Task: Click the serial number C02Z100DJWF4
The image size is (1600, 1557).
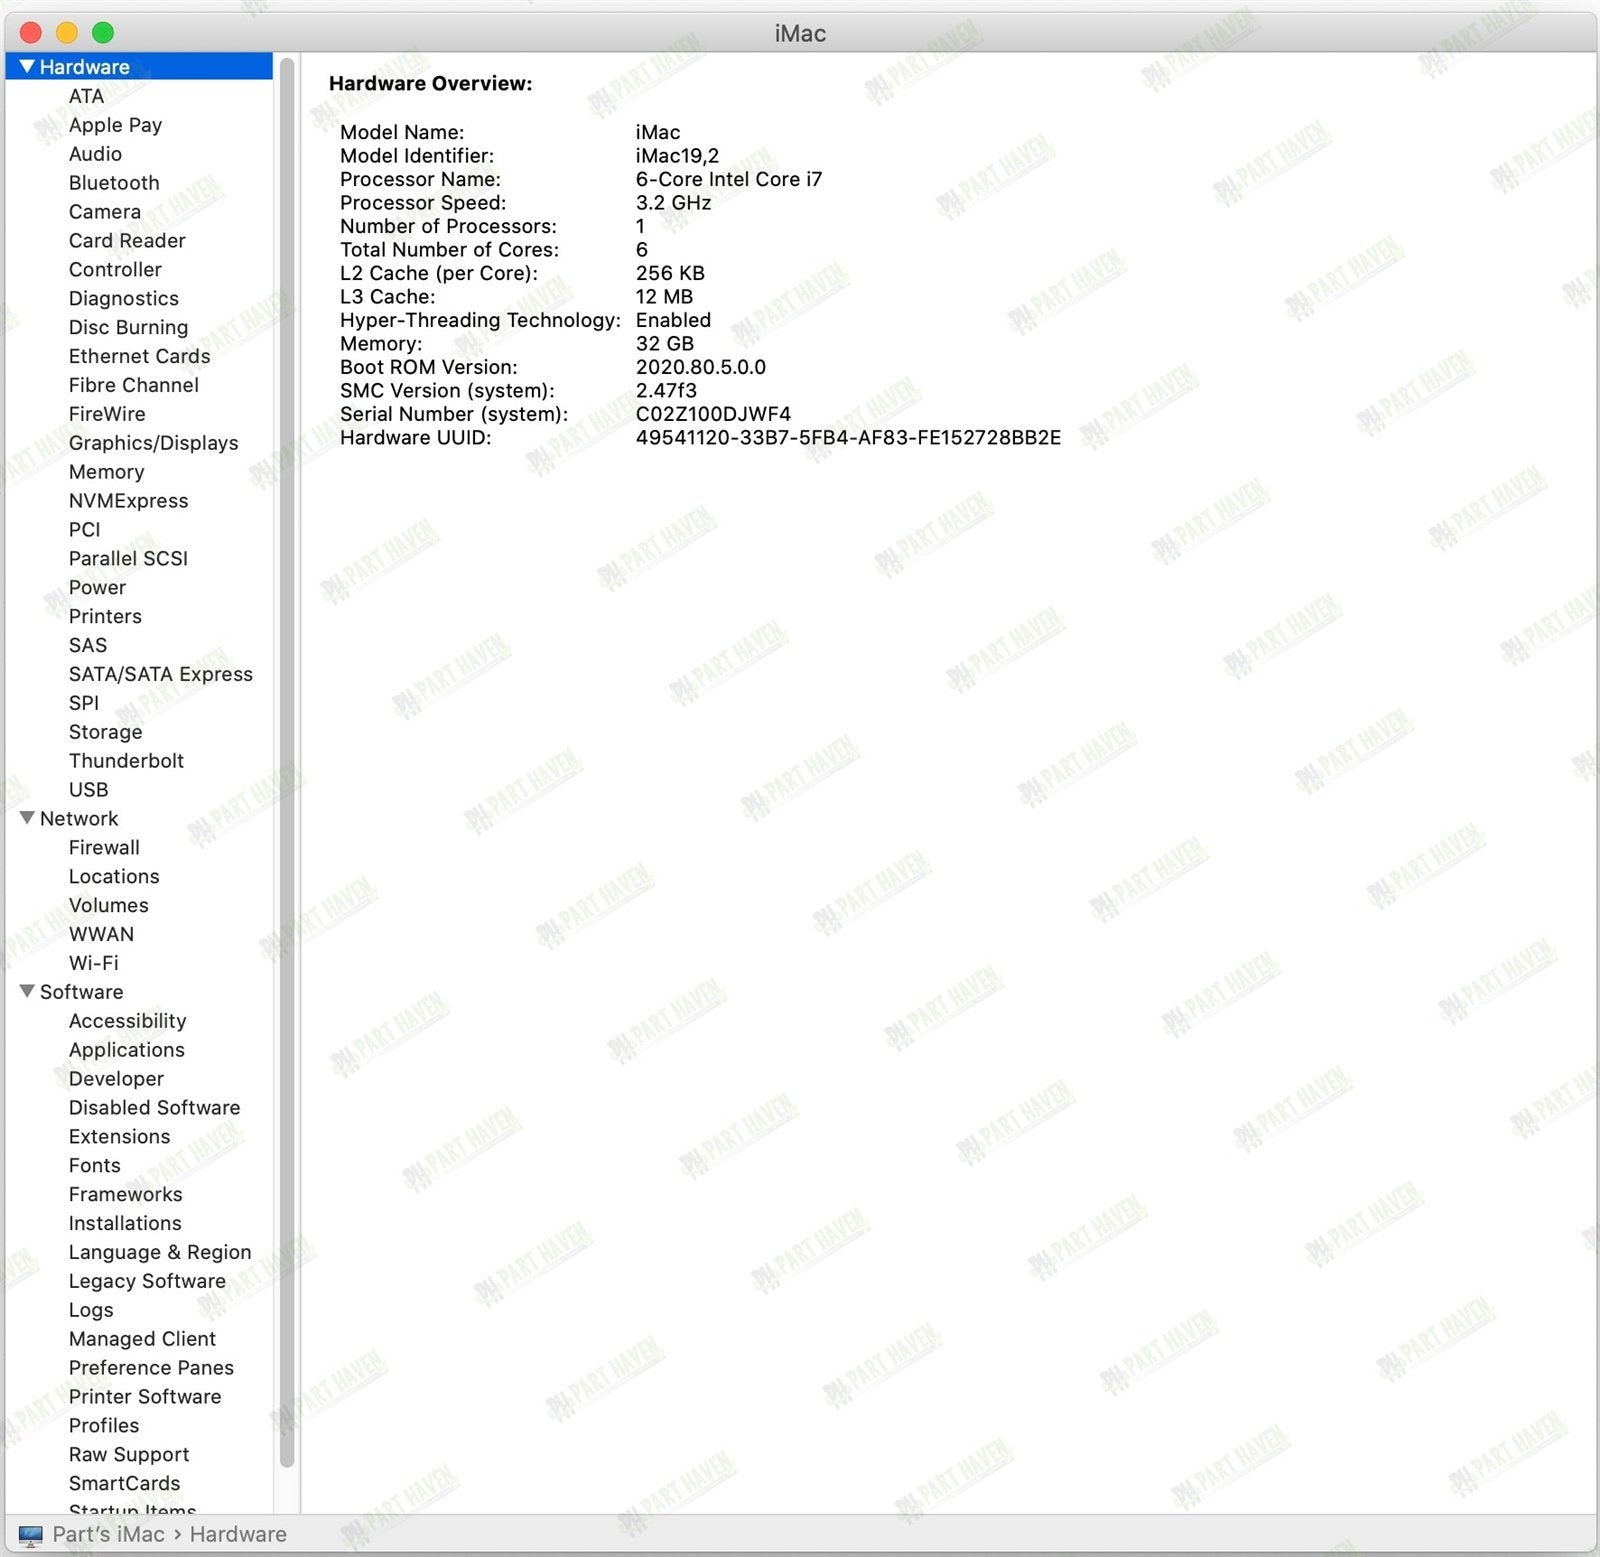Action: (x=713, y=414)
